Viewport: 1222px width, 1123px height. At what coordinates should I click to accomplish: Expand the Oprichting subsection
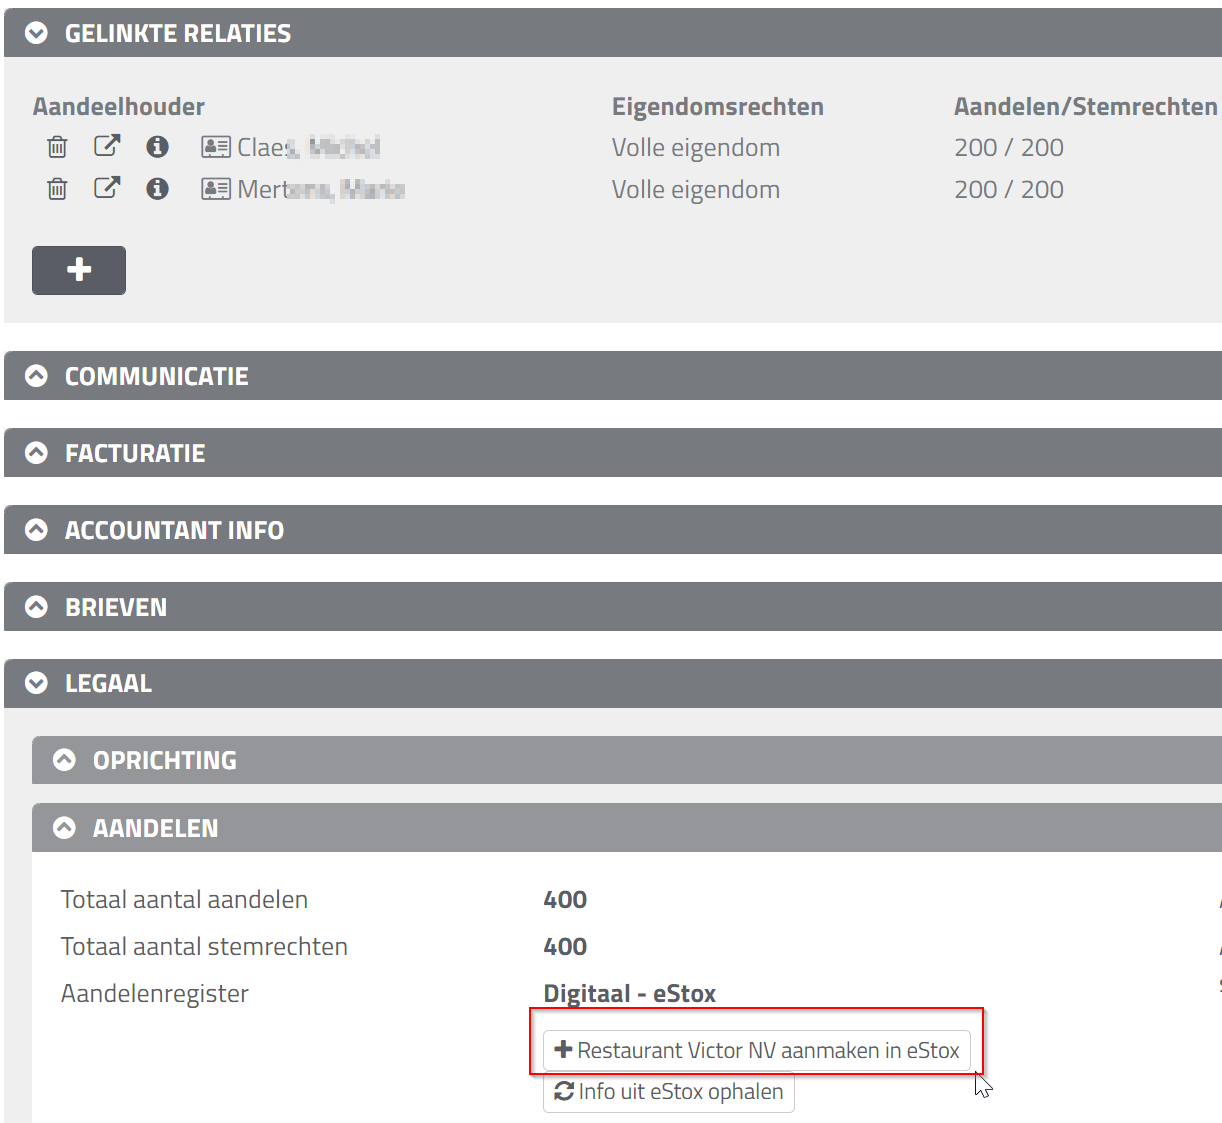tap(65, 760)
